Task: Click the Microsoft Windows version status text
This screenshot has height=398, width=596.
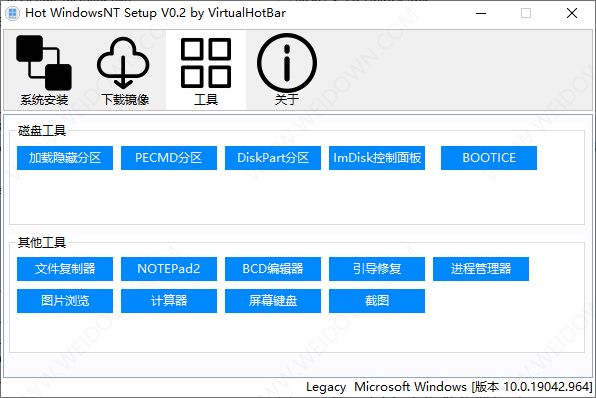Action: pyautogui.click(x=473, y=387)
